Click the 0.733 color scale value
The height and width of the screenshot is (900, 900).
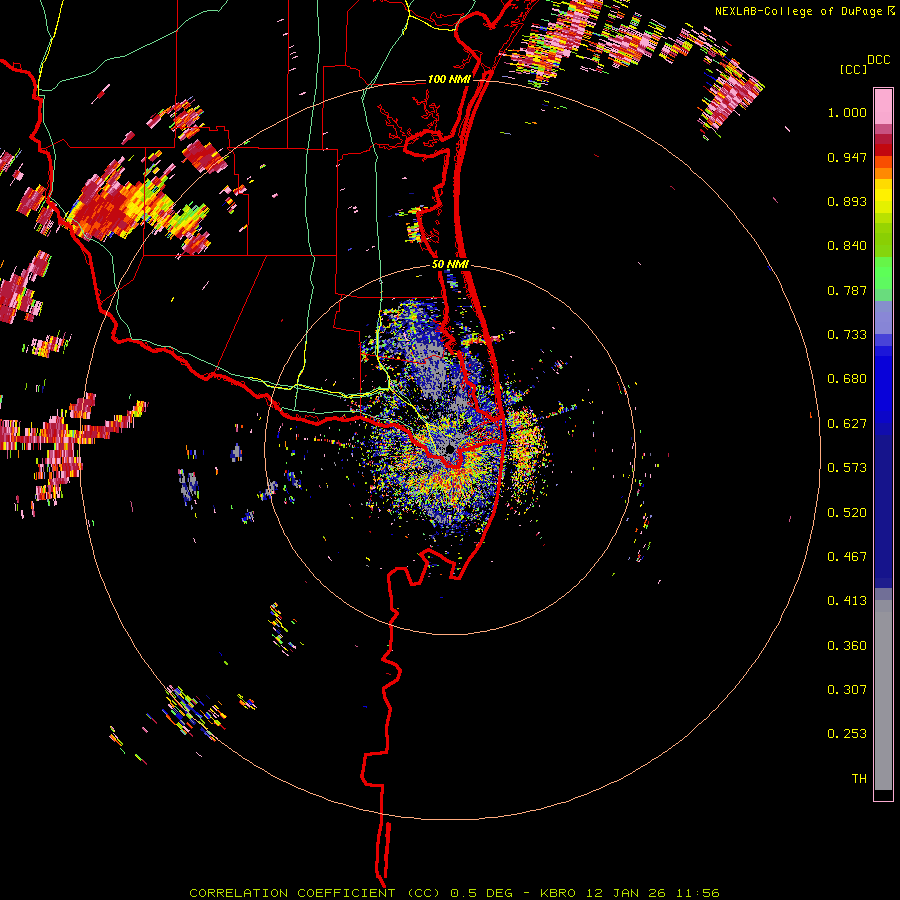847,335
